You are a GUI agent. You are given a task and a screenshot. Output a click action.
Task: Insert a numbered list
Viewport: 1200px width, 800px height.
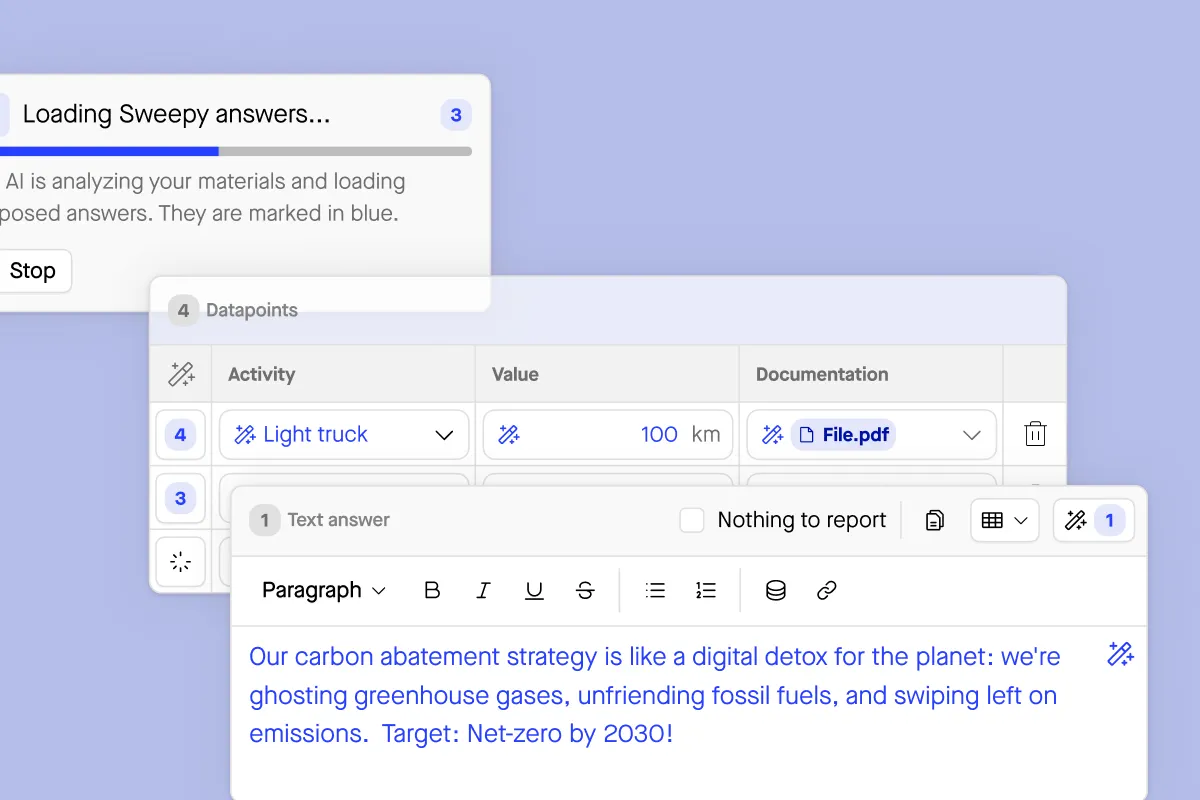tap(706, 591)
